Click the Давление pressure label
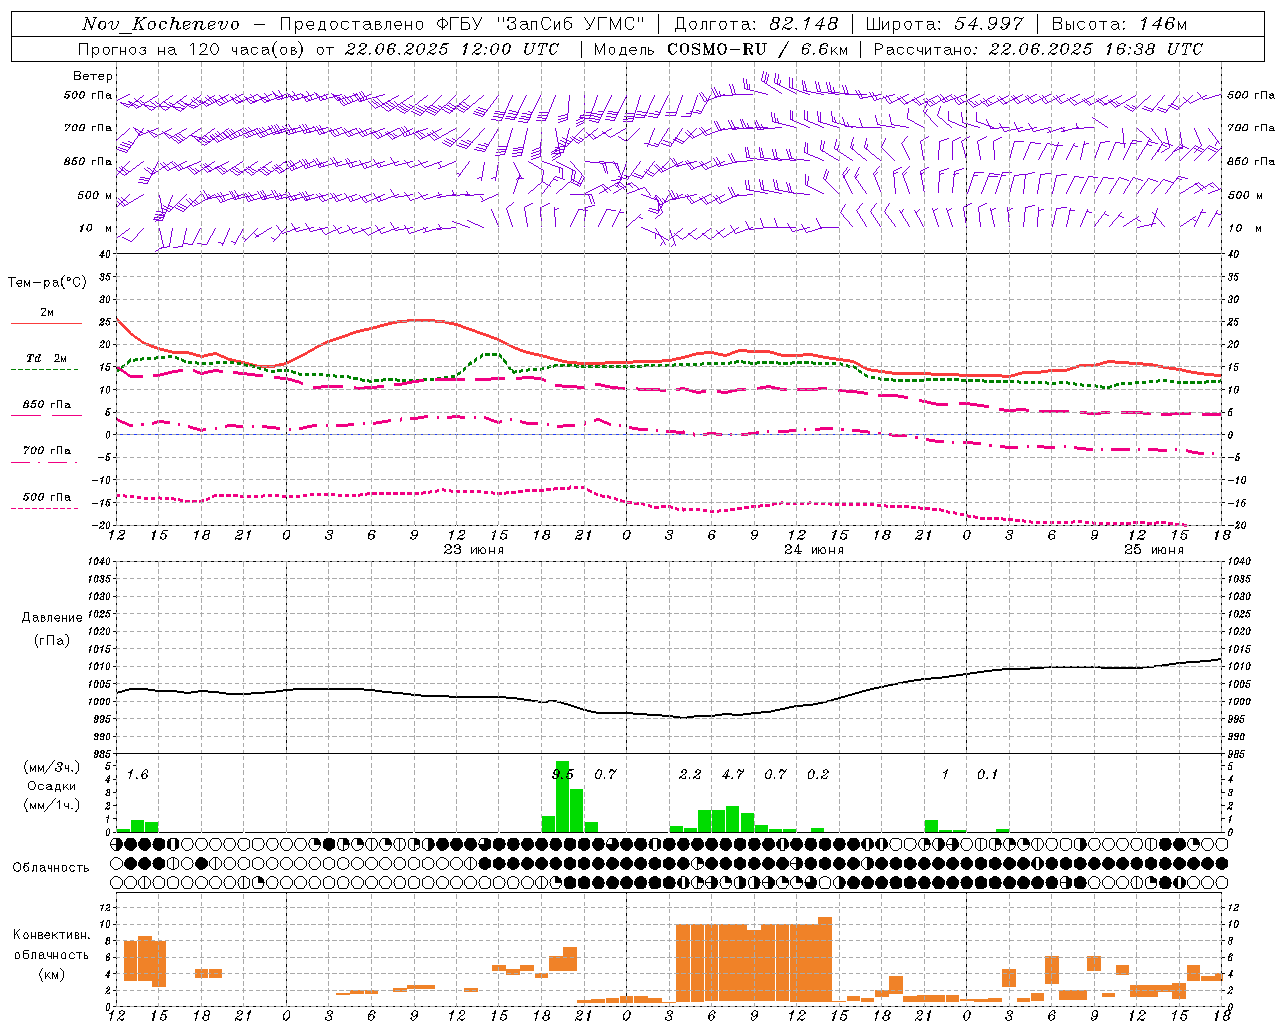 [x=52, y=618]
